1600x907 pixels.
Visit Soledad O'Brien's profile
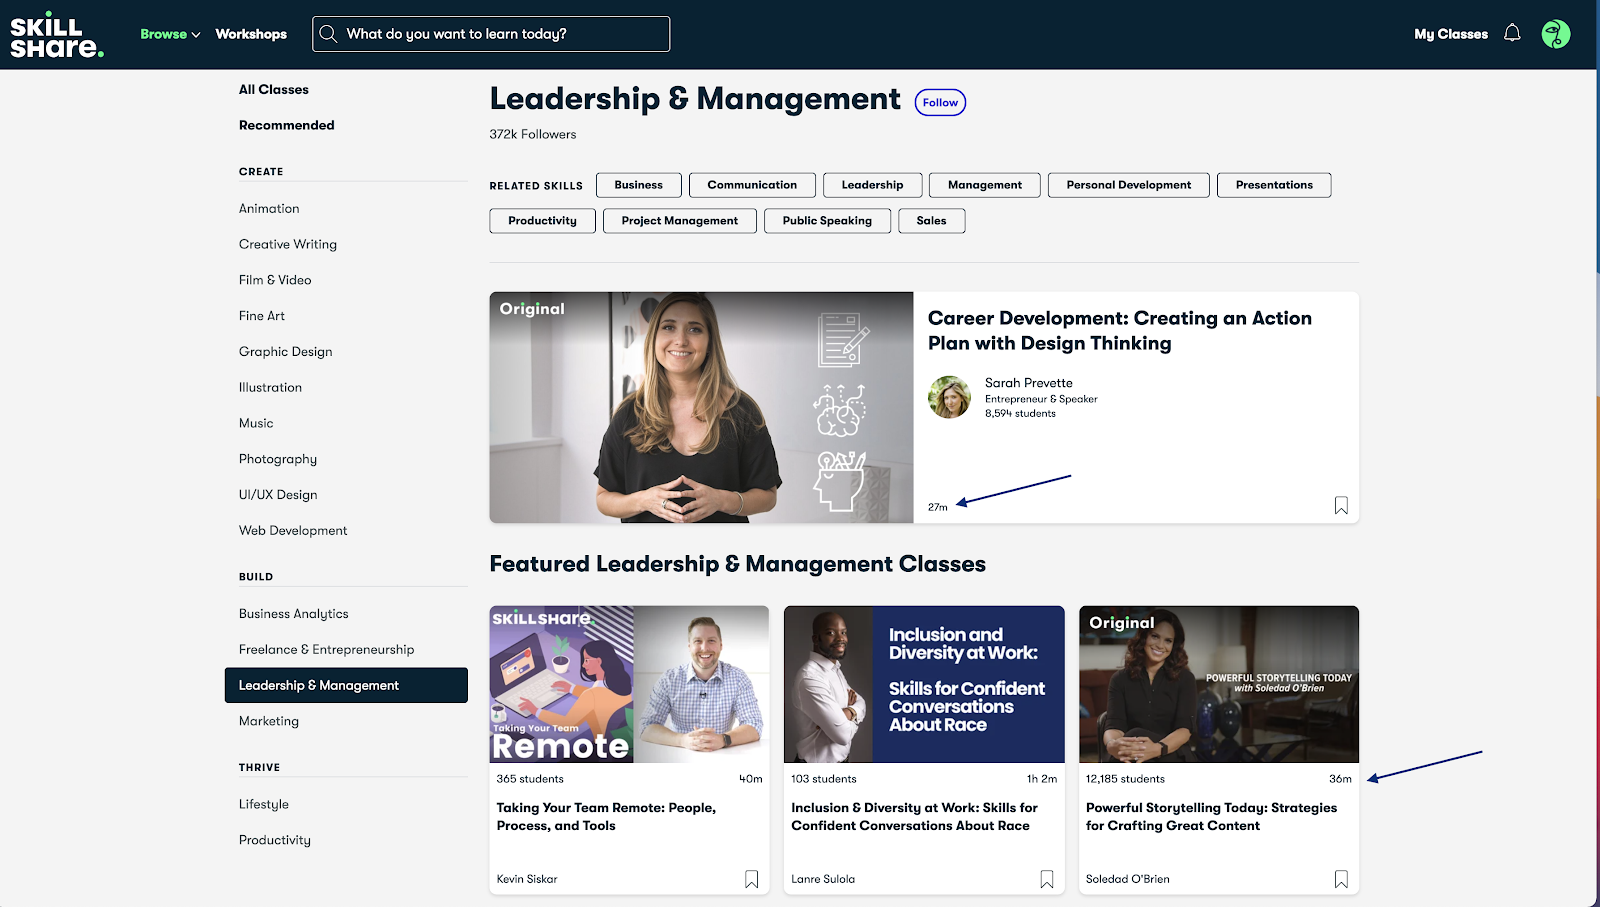point(1128,879)
